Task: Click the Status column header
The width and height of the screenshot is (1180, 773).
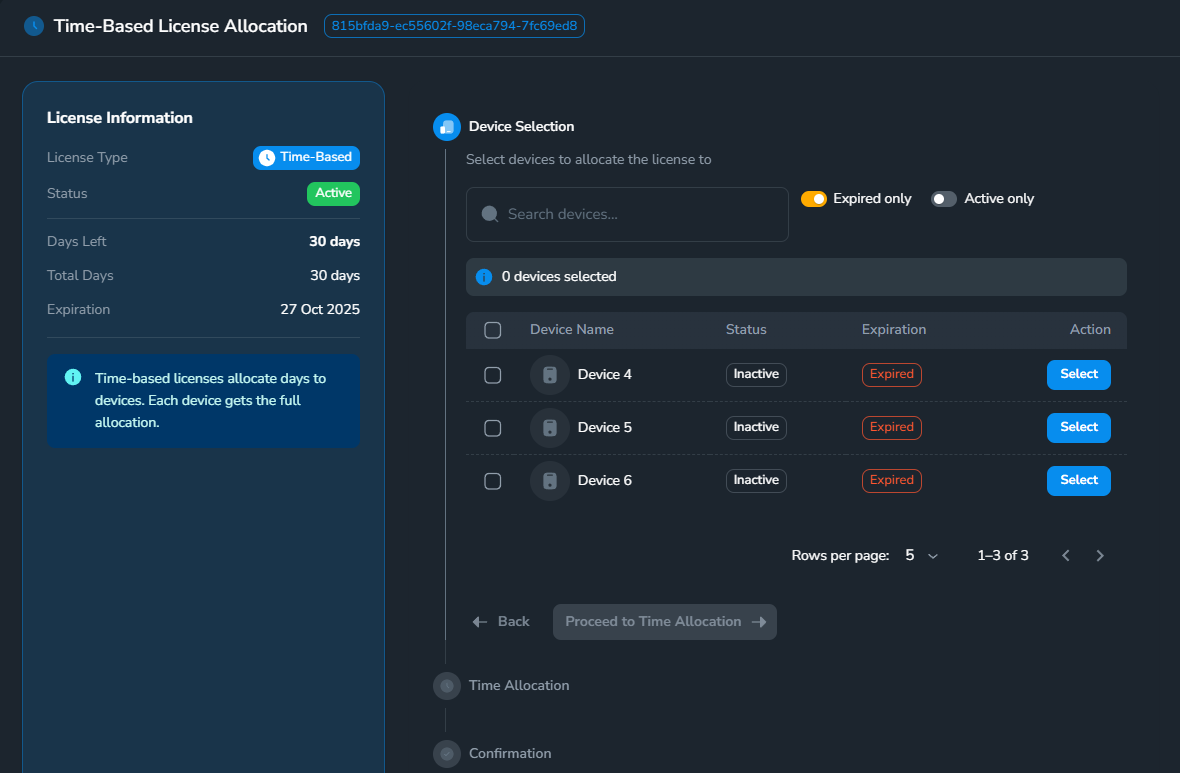Action: 746,330
